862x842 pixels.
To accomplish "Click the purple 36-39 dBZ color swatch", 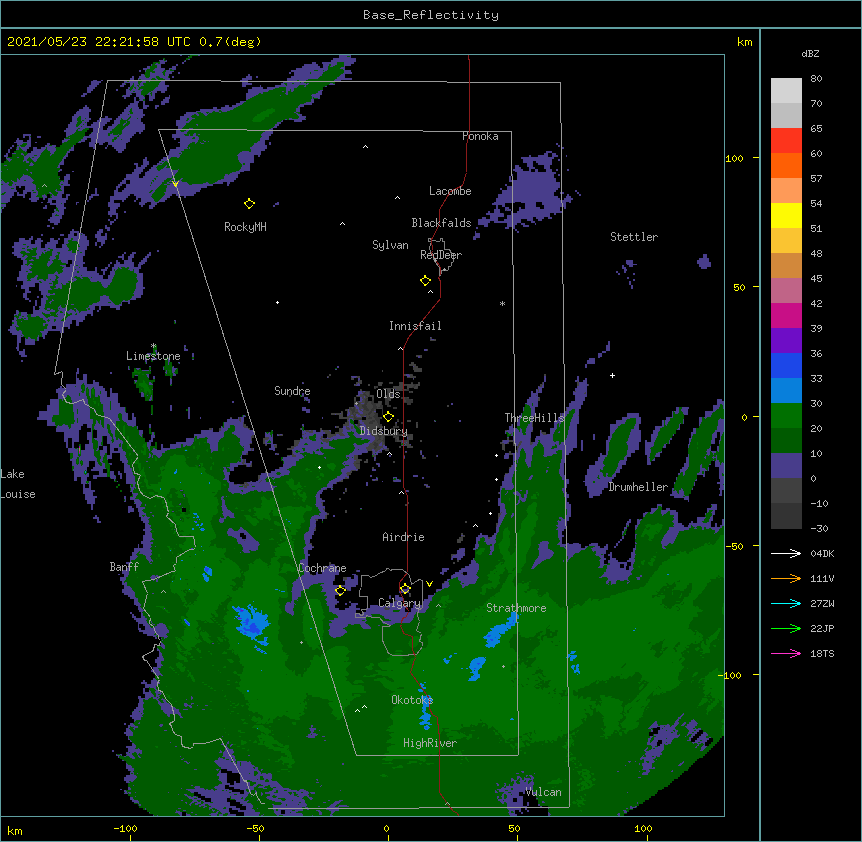I will coord(786,341).
